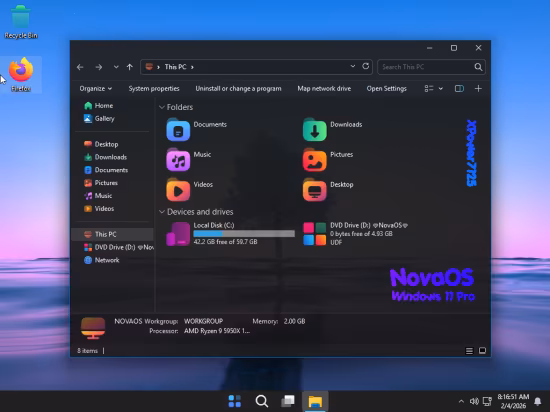Choose Map network drive

pos(324,89)
